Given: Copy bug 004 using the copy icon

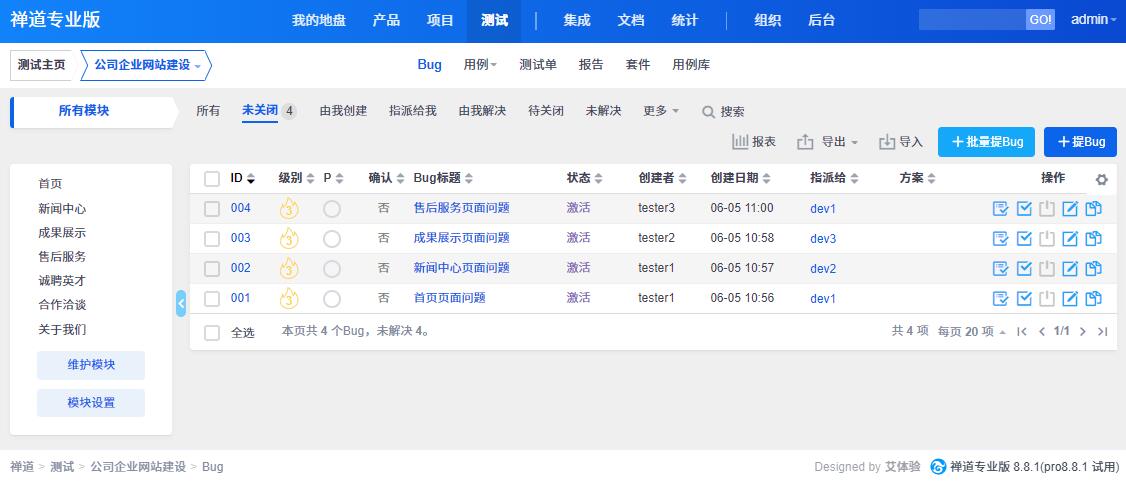Looking at the screenshot, I should coord(1094,209).
